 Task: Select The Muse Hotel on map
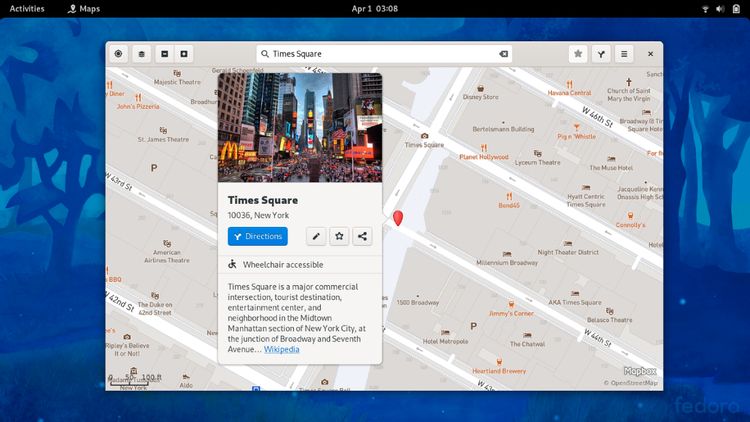coord(611,168)
